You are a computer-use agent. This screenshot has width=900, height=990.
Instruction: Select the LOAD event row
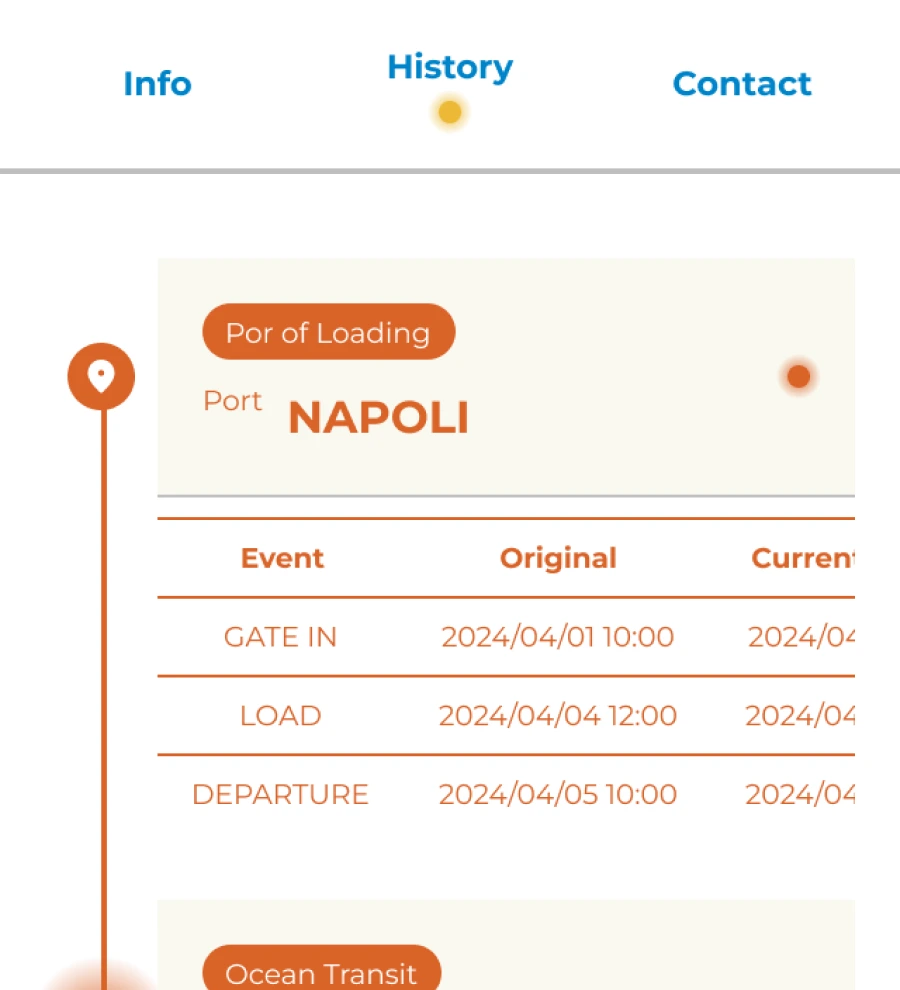[280, 716]
